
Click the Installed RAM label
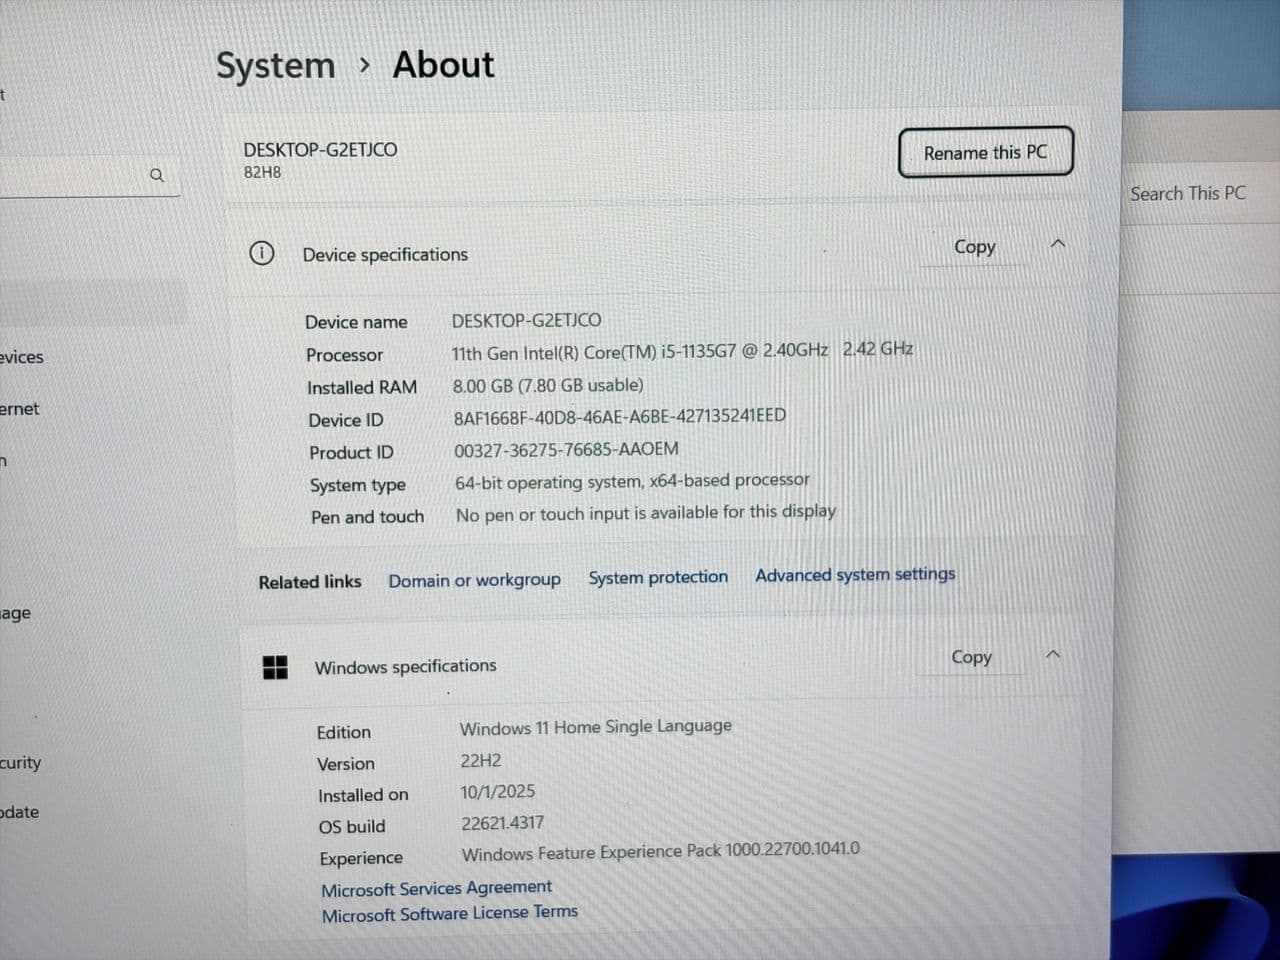[x=361, y=387]
